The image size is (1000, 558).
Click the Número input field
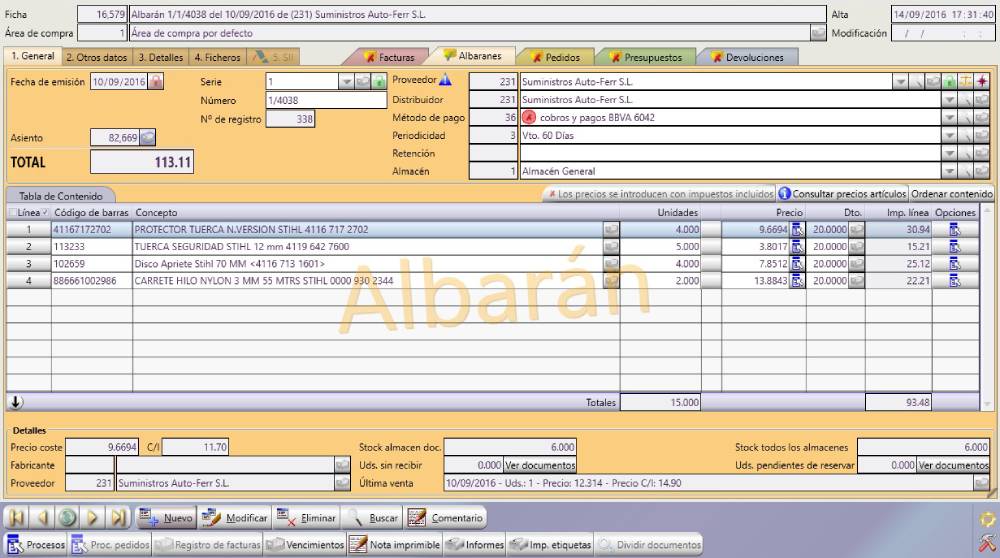point(325,100)
